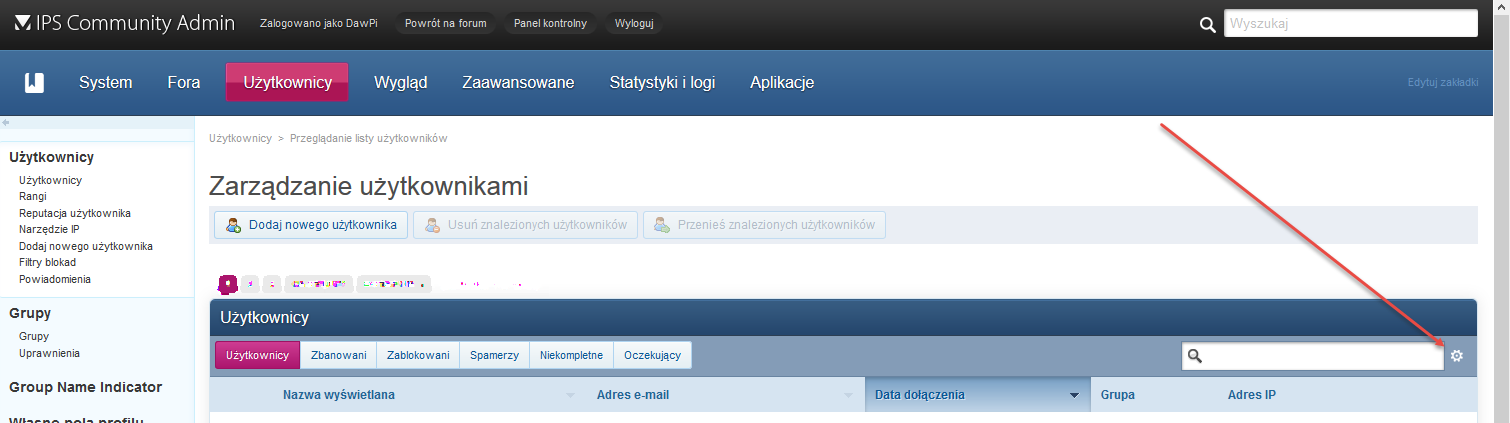The height and width of the screenshot is (423, 1510).
Task: Go to Powrót na forum
Action: 445,23
